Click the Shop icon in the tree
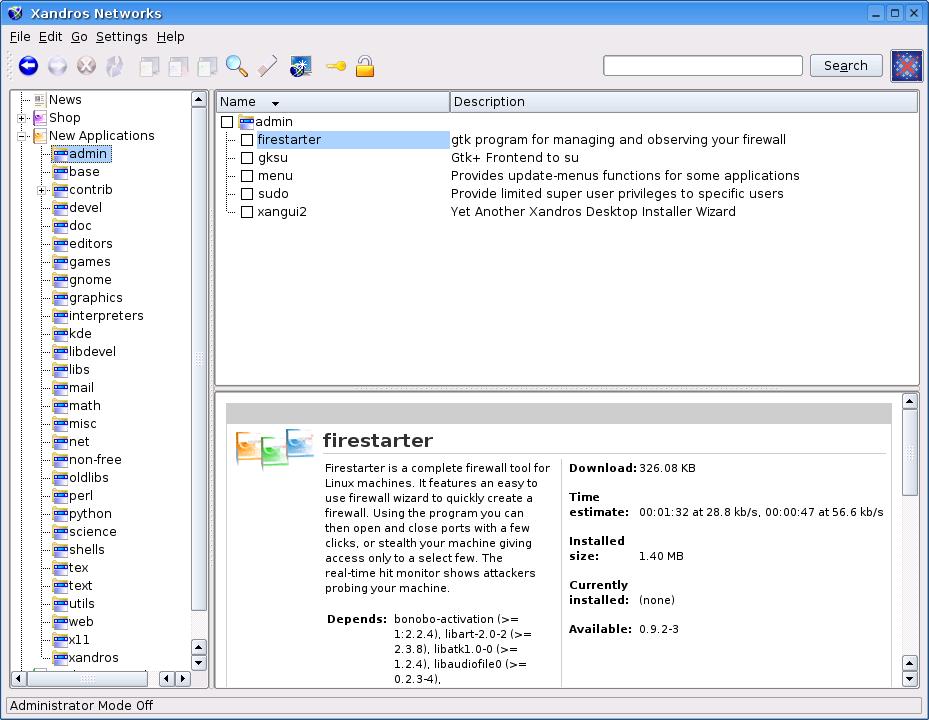 coord(40,118)
